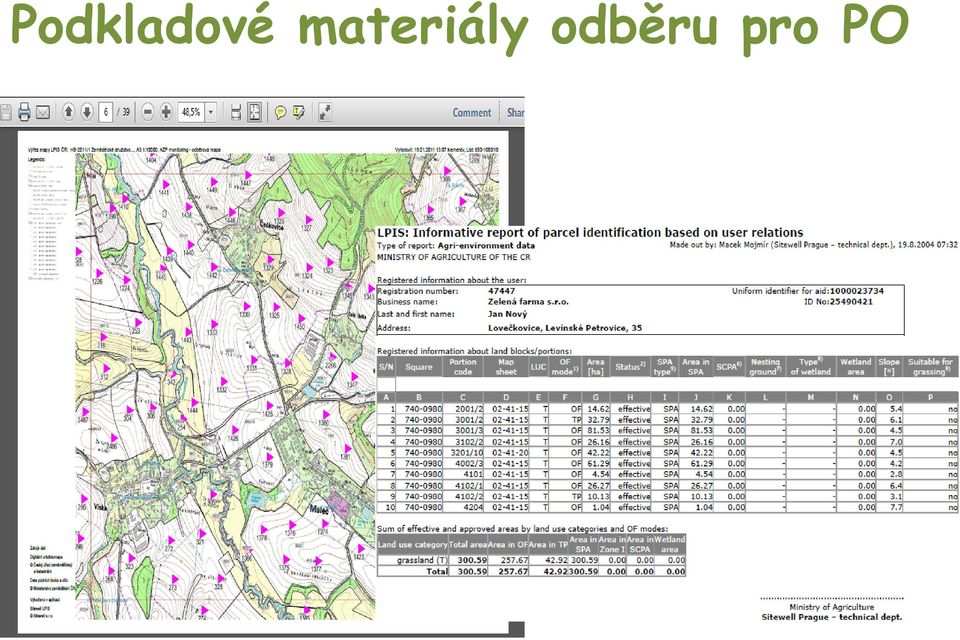
Task: Click the 'Sitewell Prague – technical dept.' footer signature
Action: click(831, 617)
